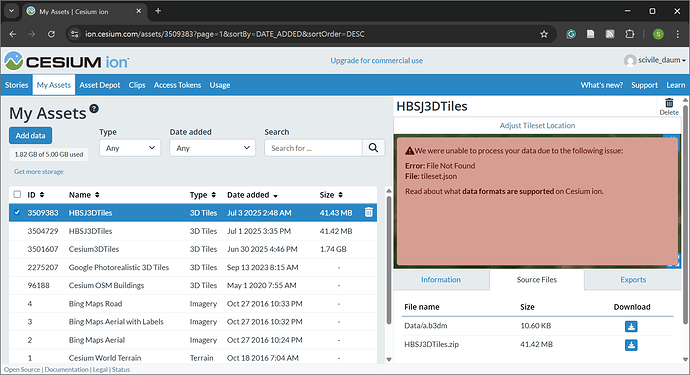Follow the Get more storage link
This screenshot has height=375, width=690.
39,172
